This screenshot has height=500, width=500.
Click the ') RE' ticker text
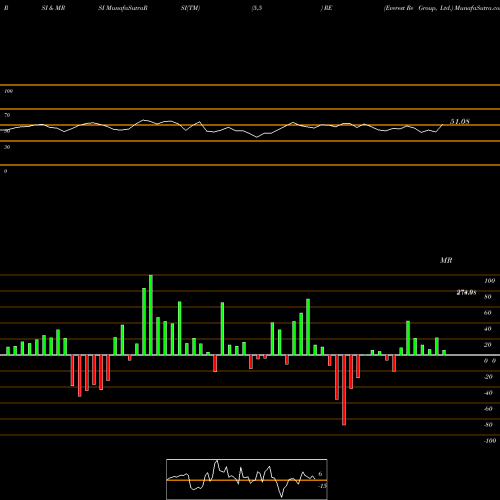click(327, 8)
